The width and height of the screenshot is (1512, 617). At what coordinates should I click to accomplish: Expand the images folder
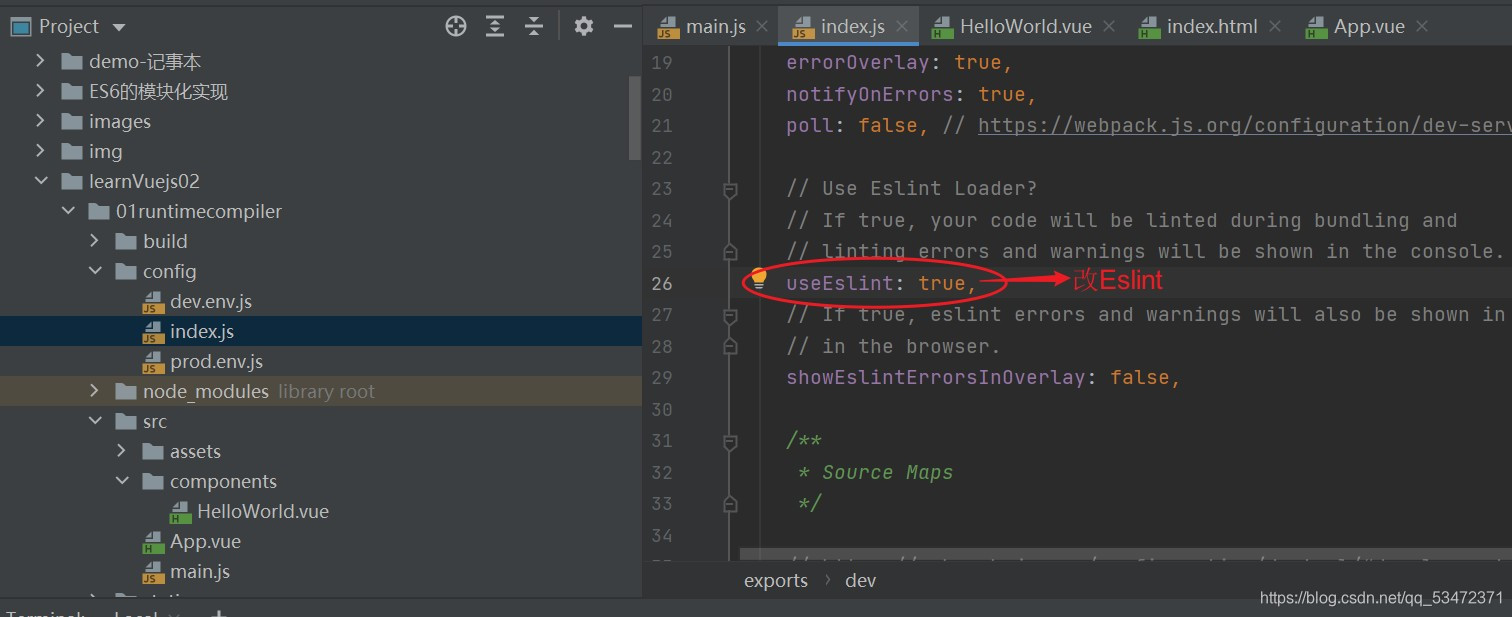tap(40, 121)
